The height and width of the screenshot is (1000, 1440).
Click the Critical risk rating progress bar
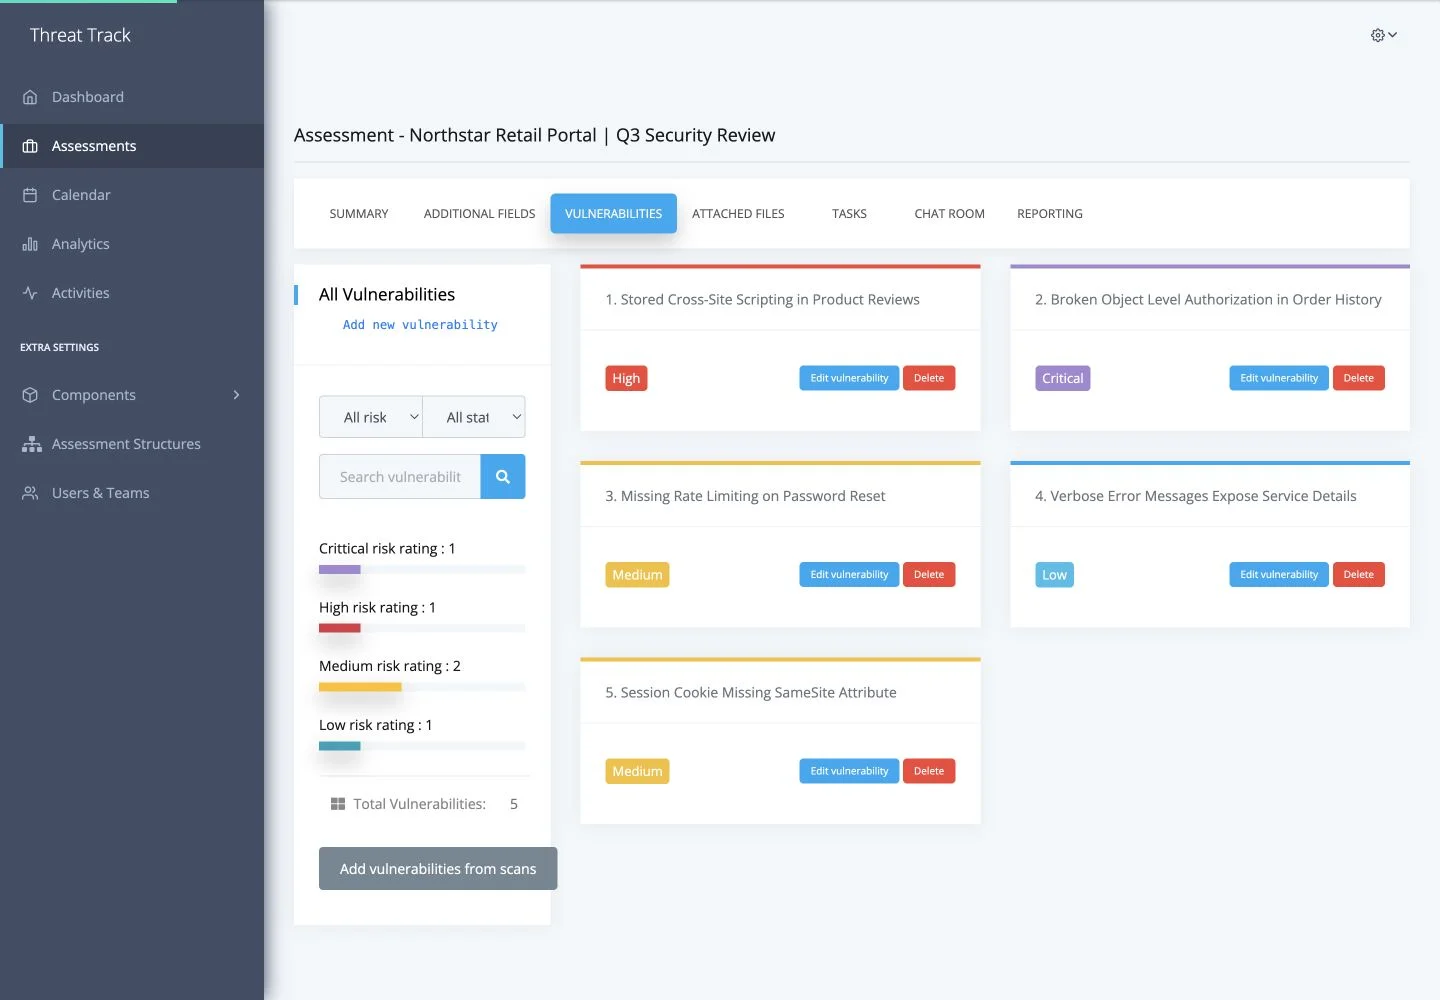pyautogui.click(x=422, y=570)
